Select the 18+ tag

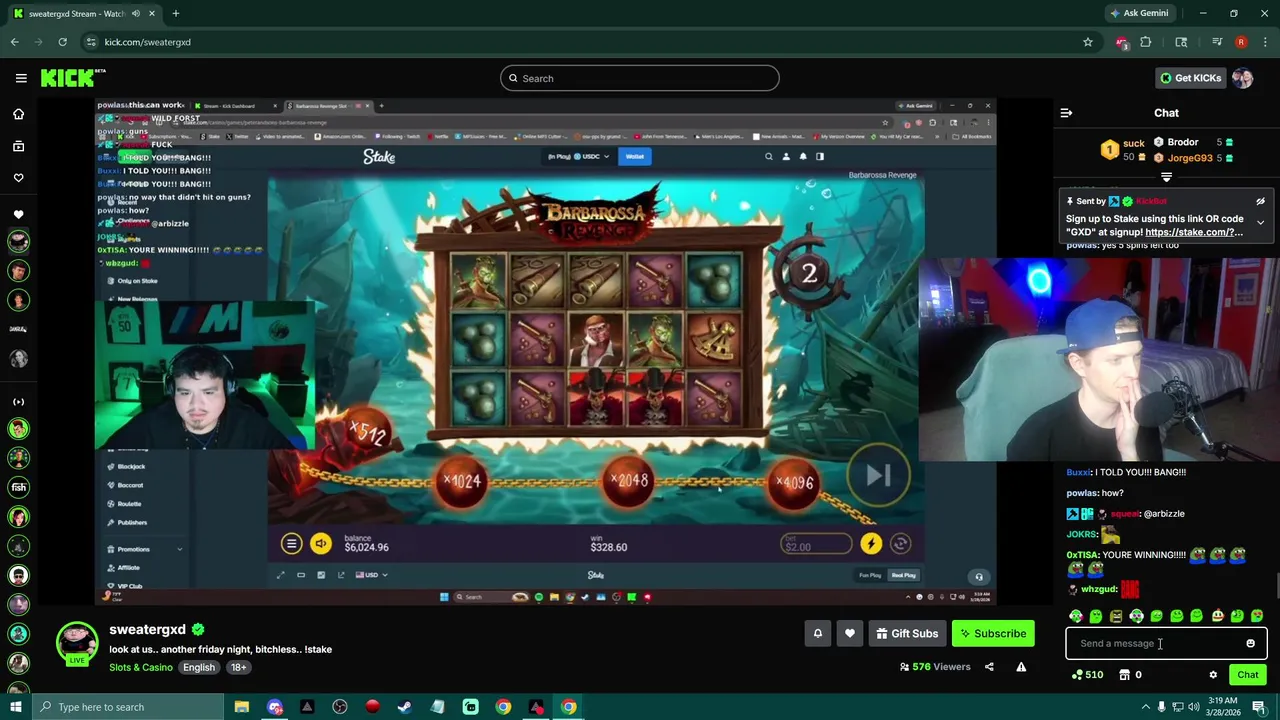pos(238,667)
